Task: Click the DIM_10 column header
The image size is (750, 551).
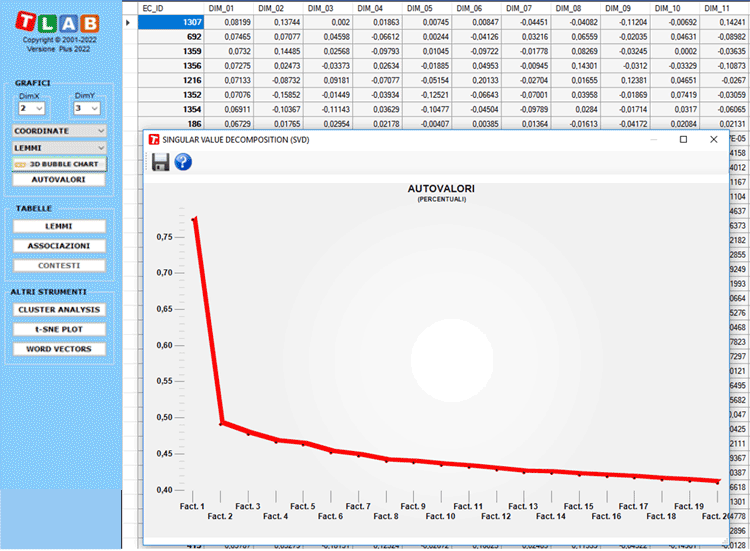Action: coord(675,9)
